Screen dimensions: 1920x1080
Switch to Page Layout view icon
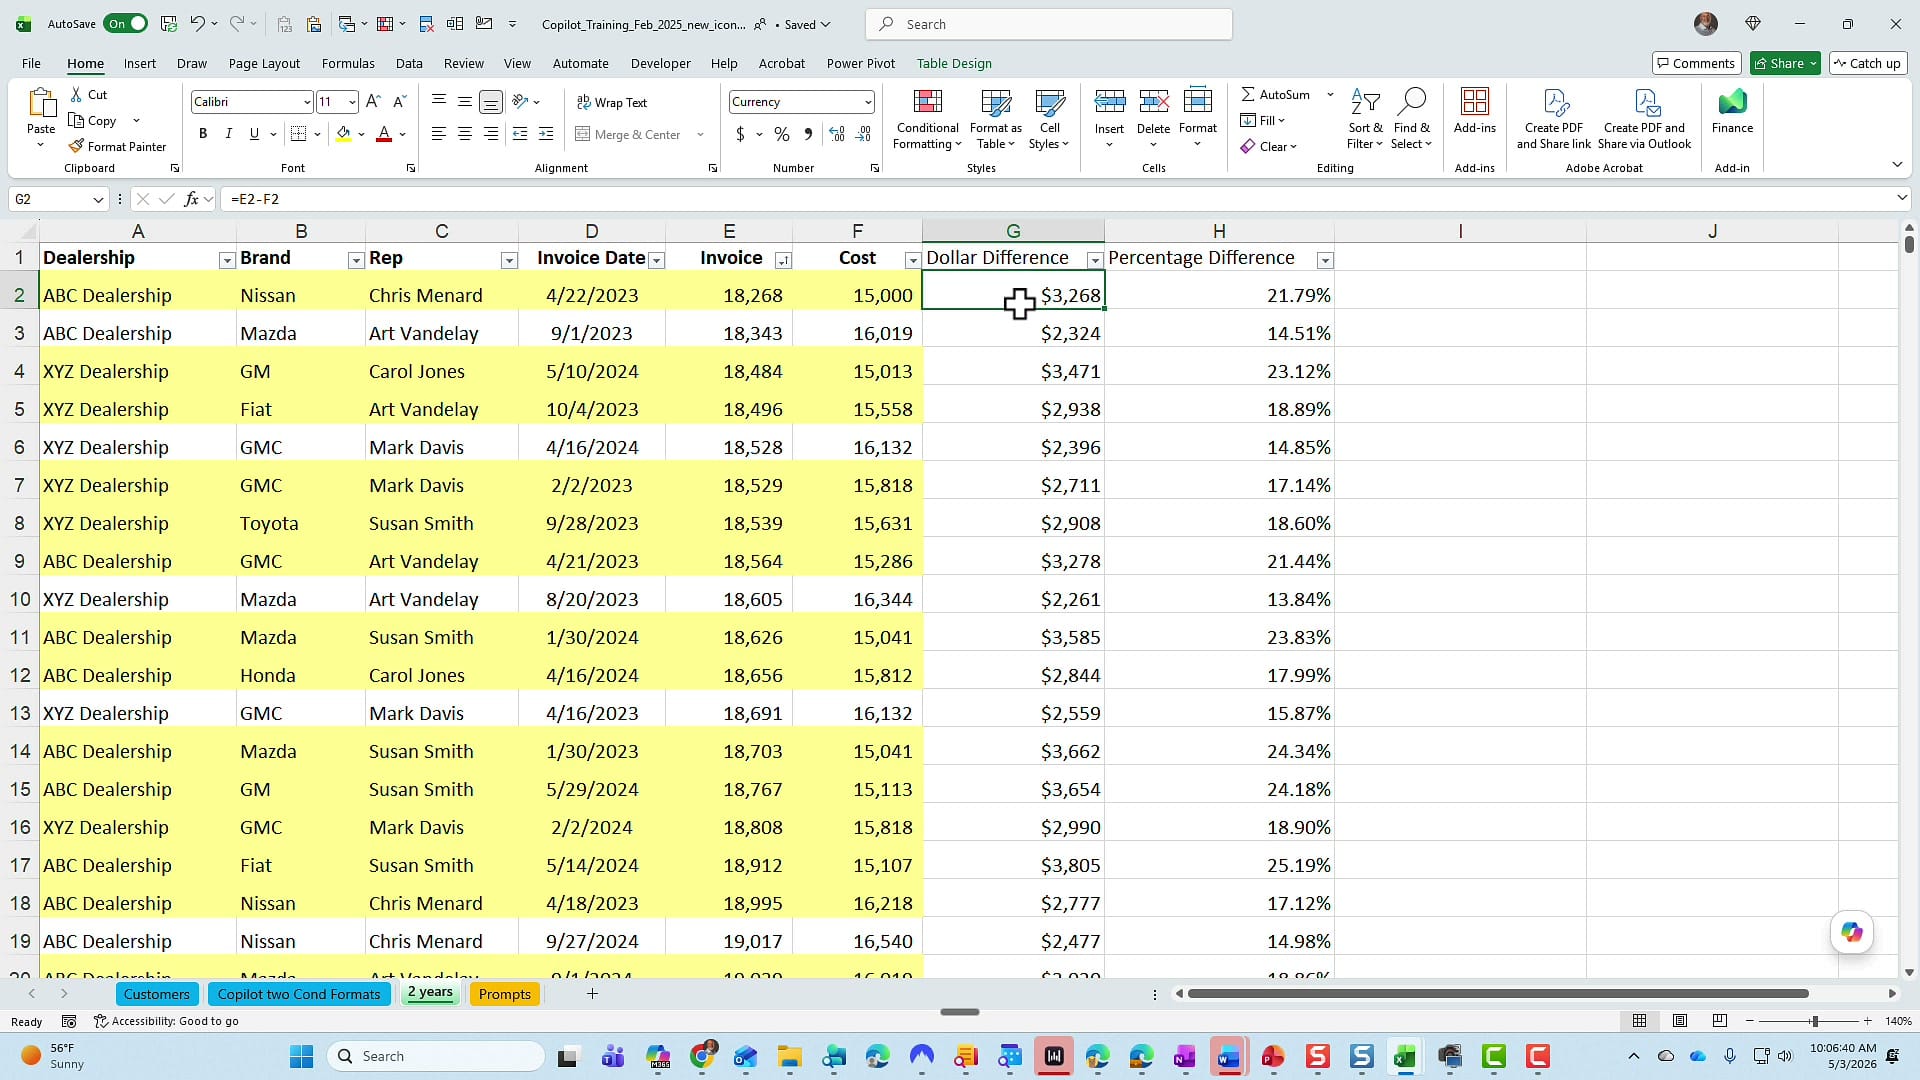(1680, 1021)
